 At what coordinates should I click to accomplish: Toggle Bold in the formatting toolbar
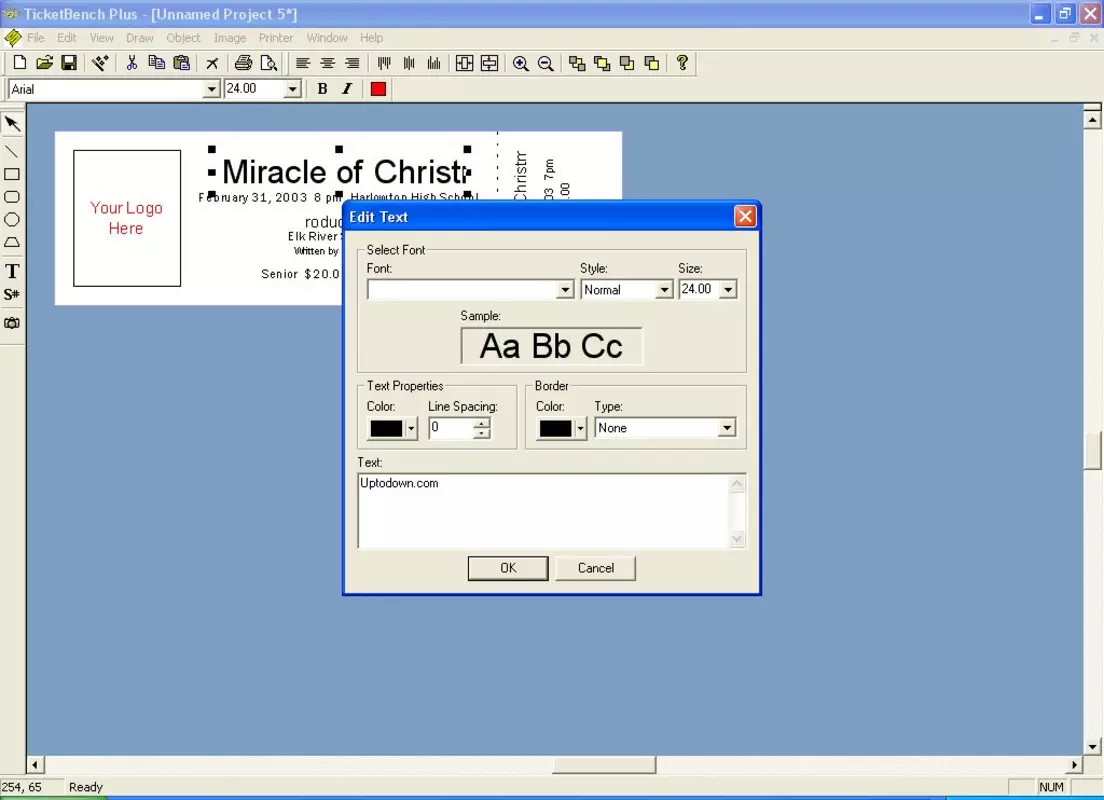tap(322, 89)
